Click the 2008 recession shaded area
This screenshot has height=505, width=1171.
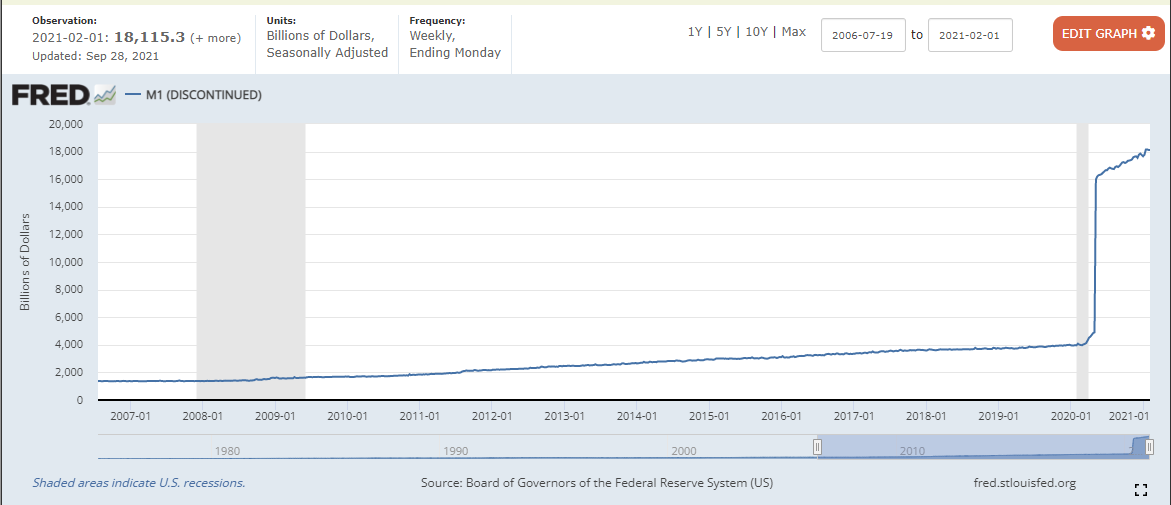[x=251, y=261]
